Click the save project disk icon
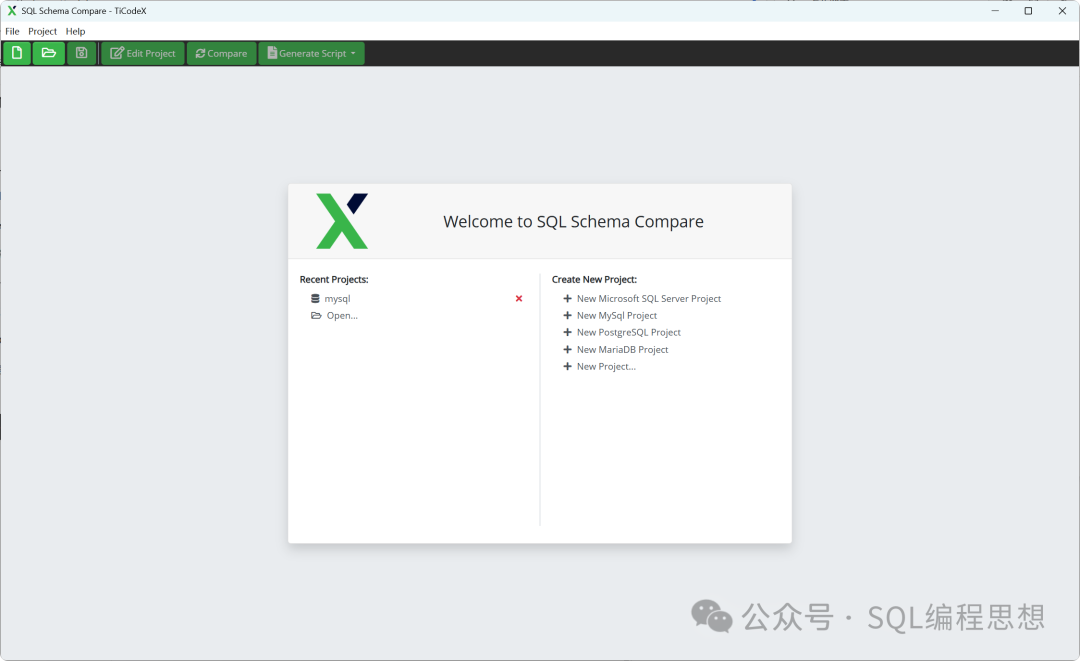The height and width of the screenshot is (661, 1080). tap(81, 53)
